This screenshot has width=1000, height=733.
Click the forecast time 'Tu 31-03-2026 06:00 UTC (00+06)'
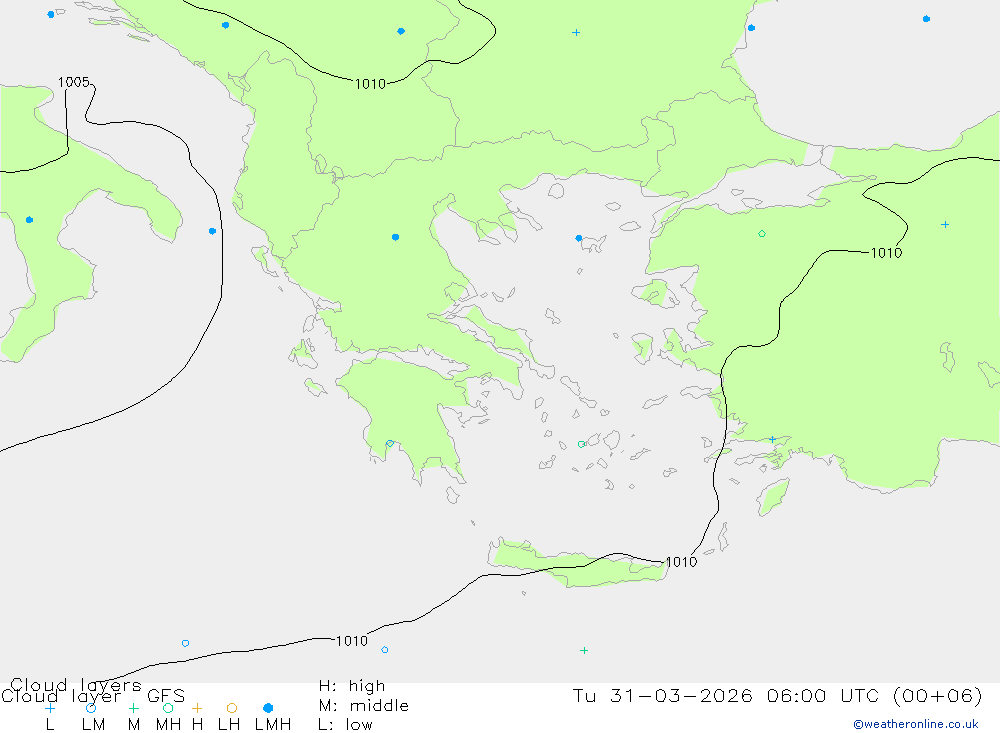pyautogui.click(x=777, y=695)
